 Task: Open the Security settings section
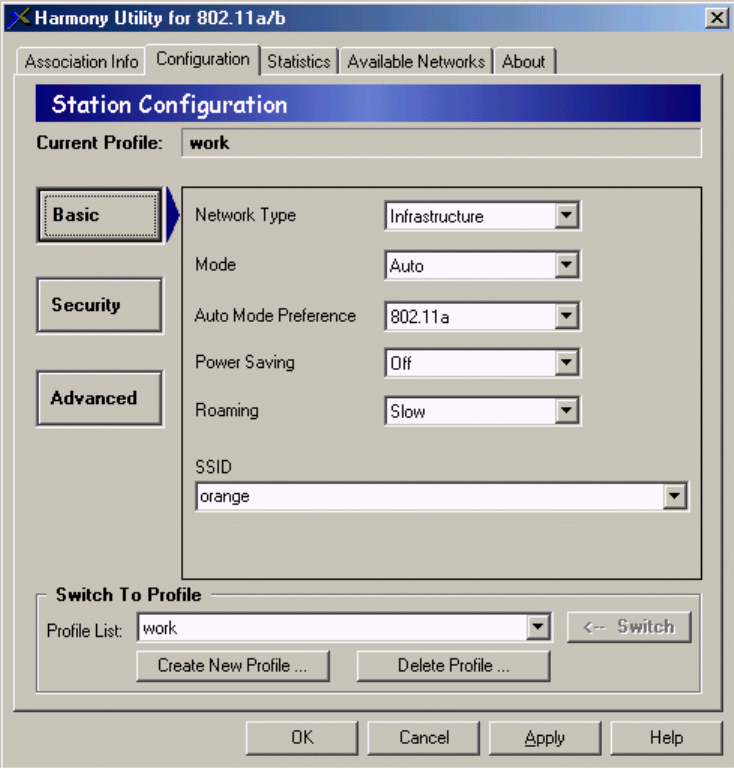pos(100,305)
